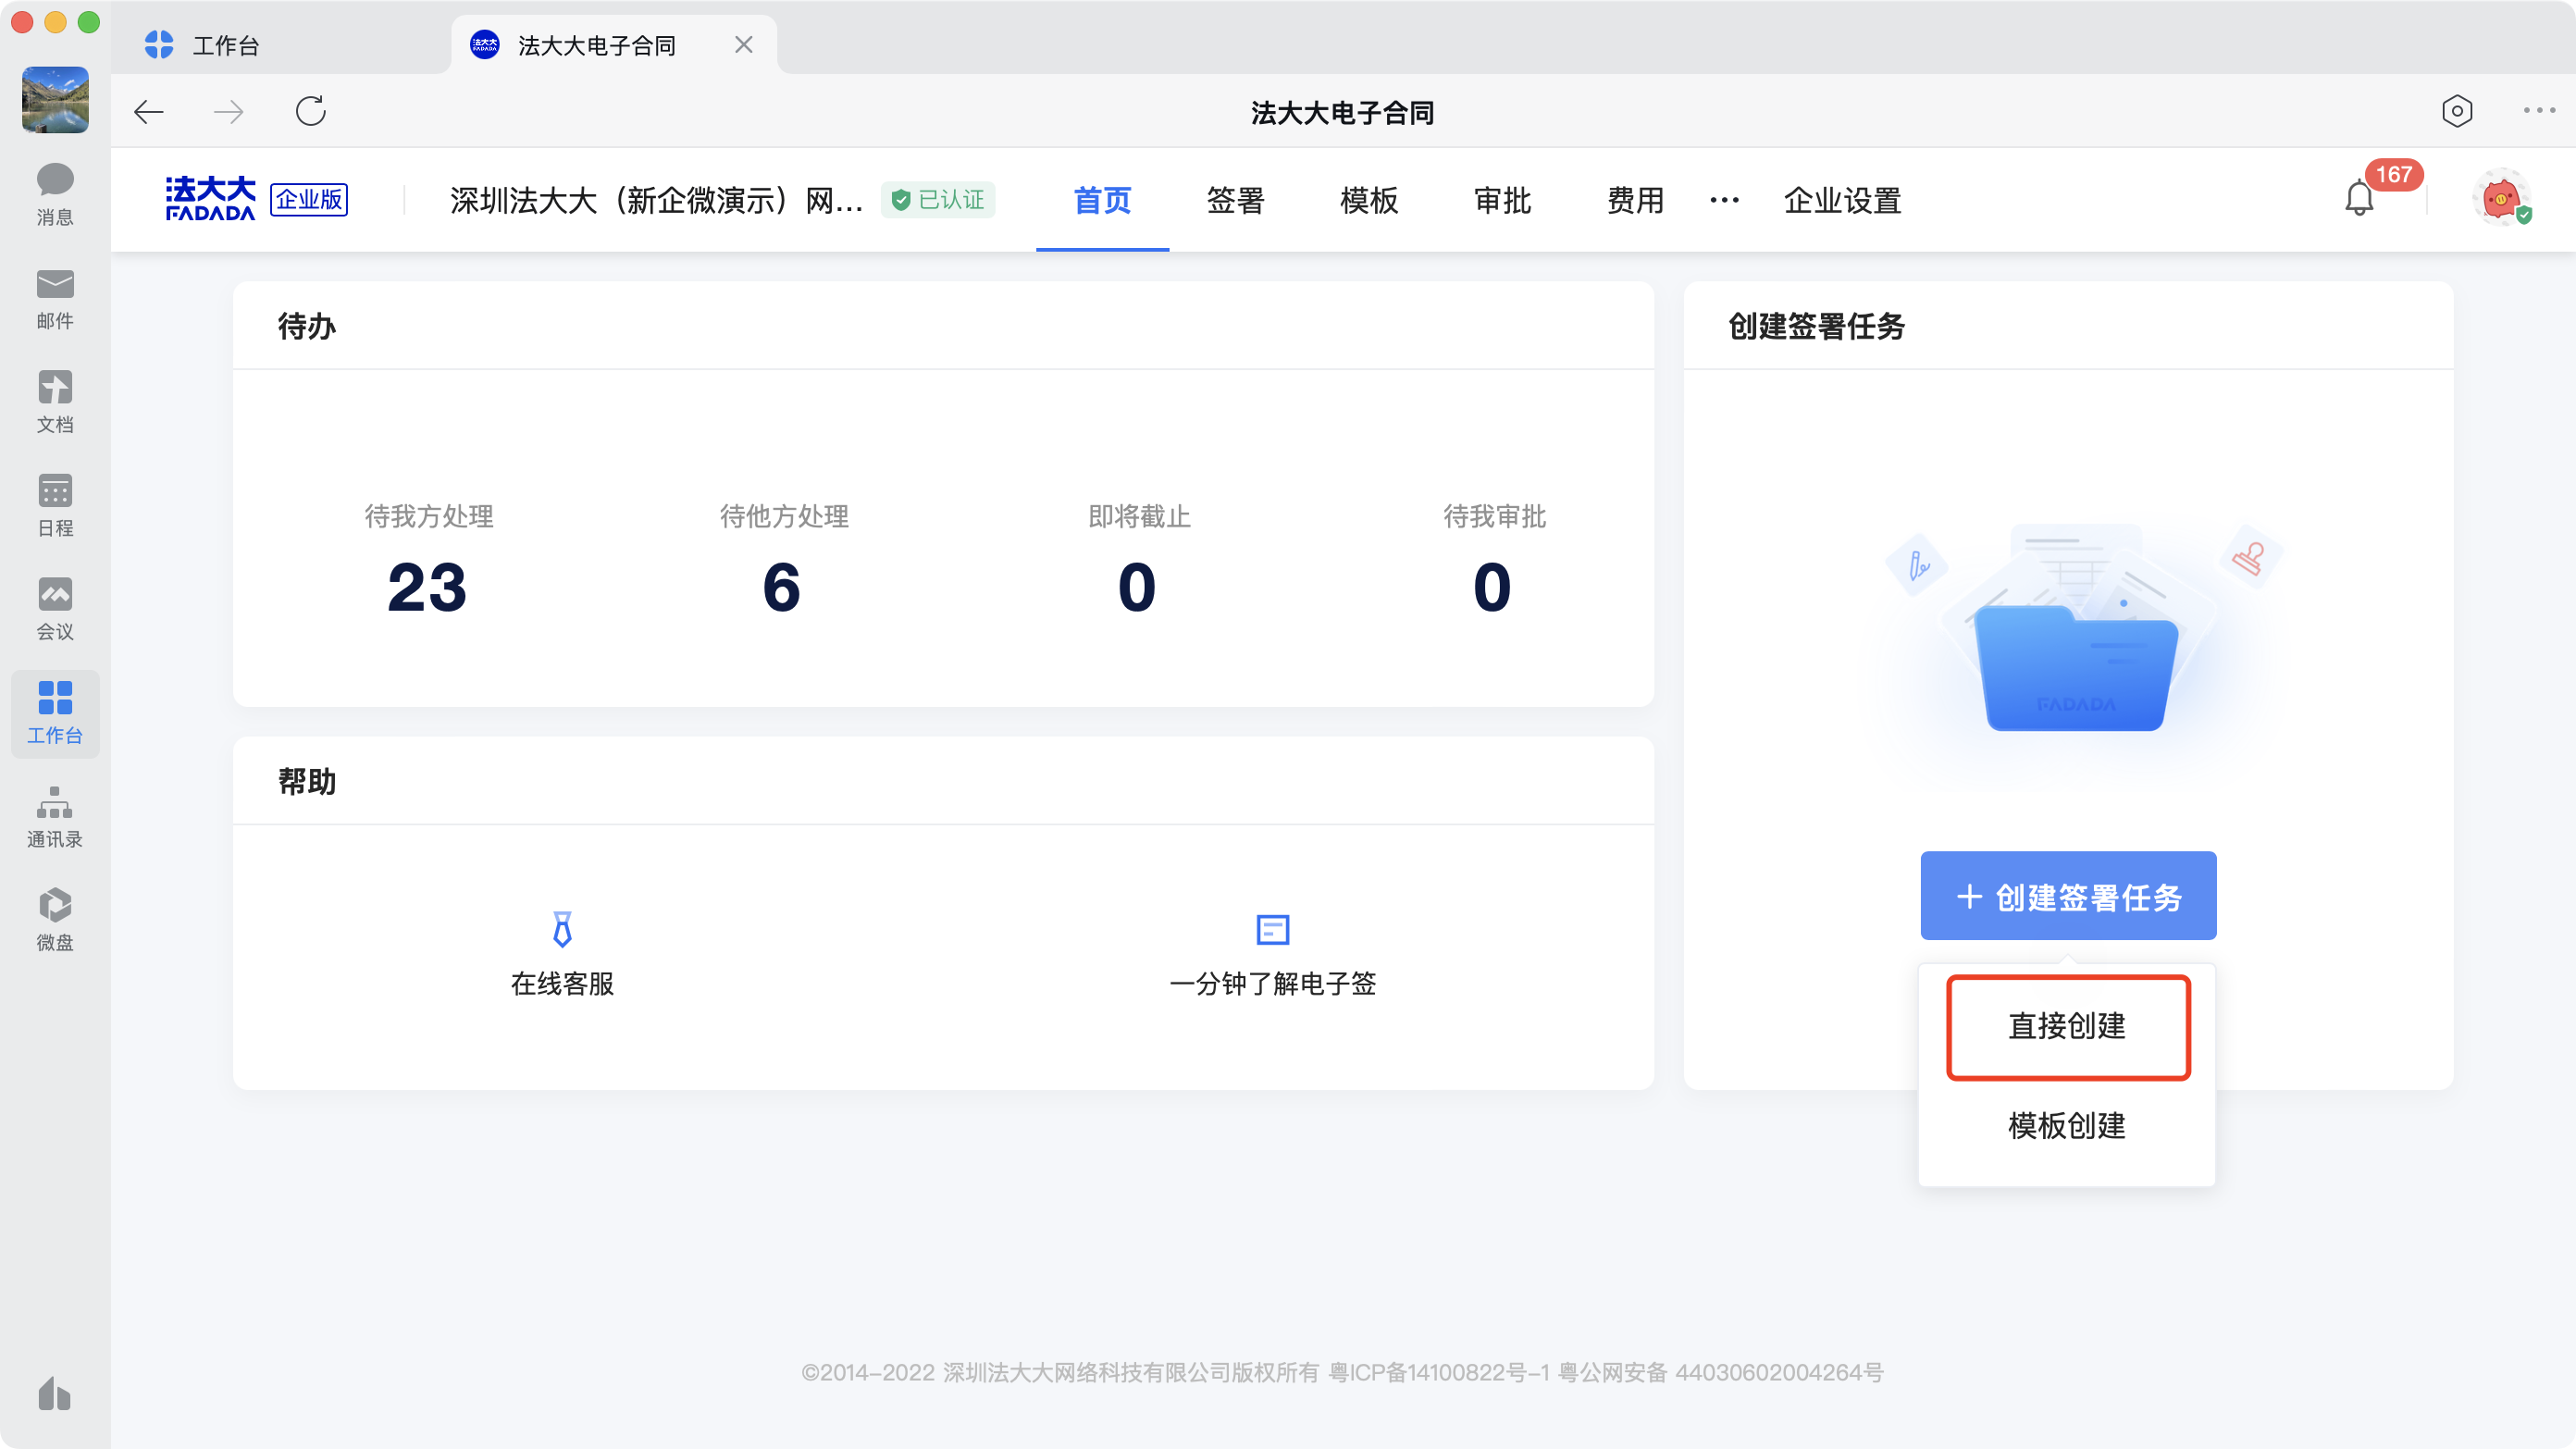Click the red profile avatar in header
This screenshot has height=1449, width=2576.
click(2501, 197)
